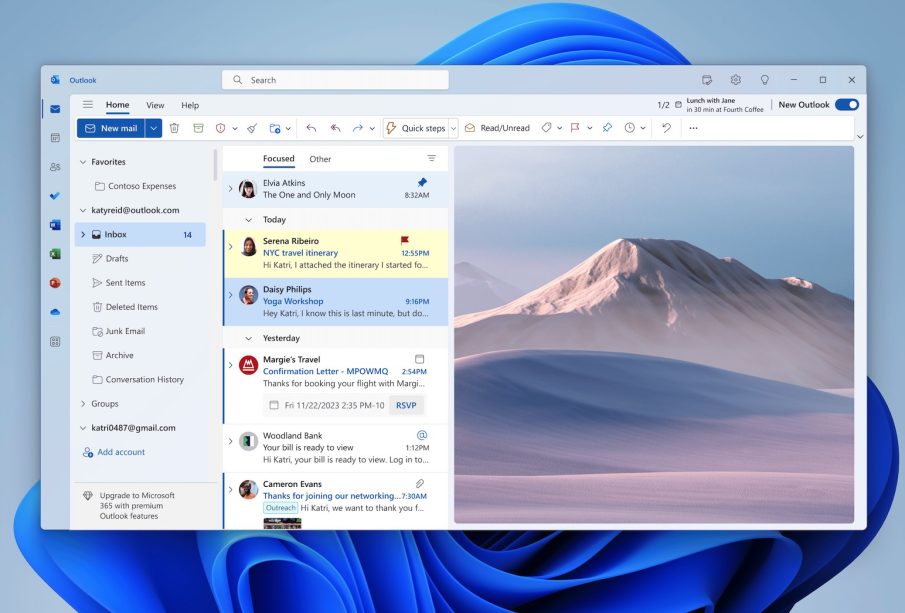Open the Move to dropdown arrow
905x613 pixels.
(x=288, y=129)
